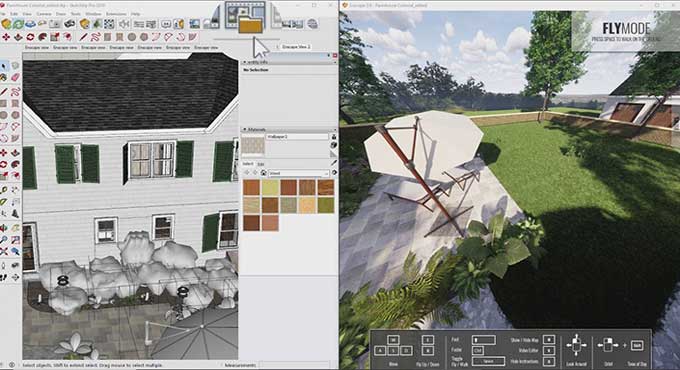Select the Orbit tool
Viewport: 680px width, 370px height.
4,228
